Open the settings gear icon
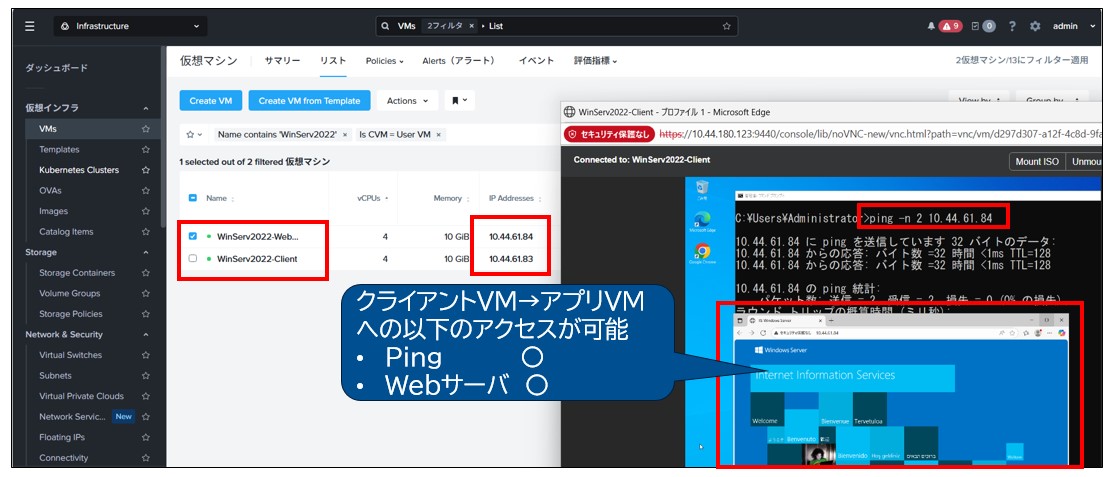Image resolution: width=1117 pixels, height=477 pixels. 1035,26
